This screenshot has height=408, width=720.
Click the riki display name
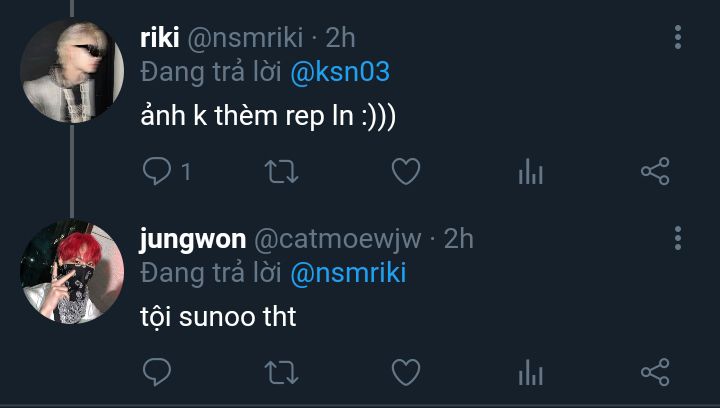click(x=160, y=38)
